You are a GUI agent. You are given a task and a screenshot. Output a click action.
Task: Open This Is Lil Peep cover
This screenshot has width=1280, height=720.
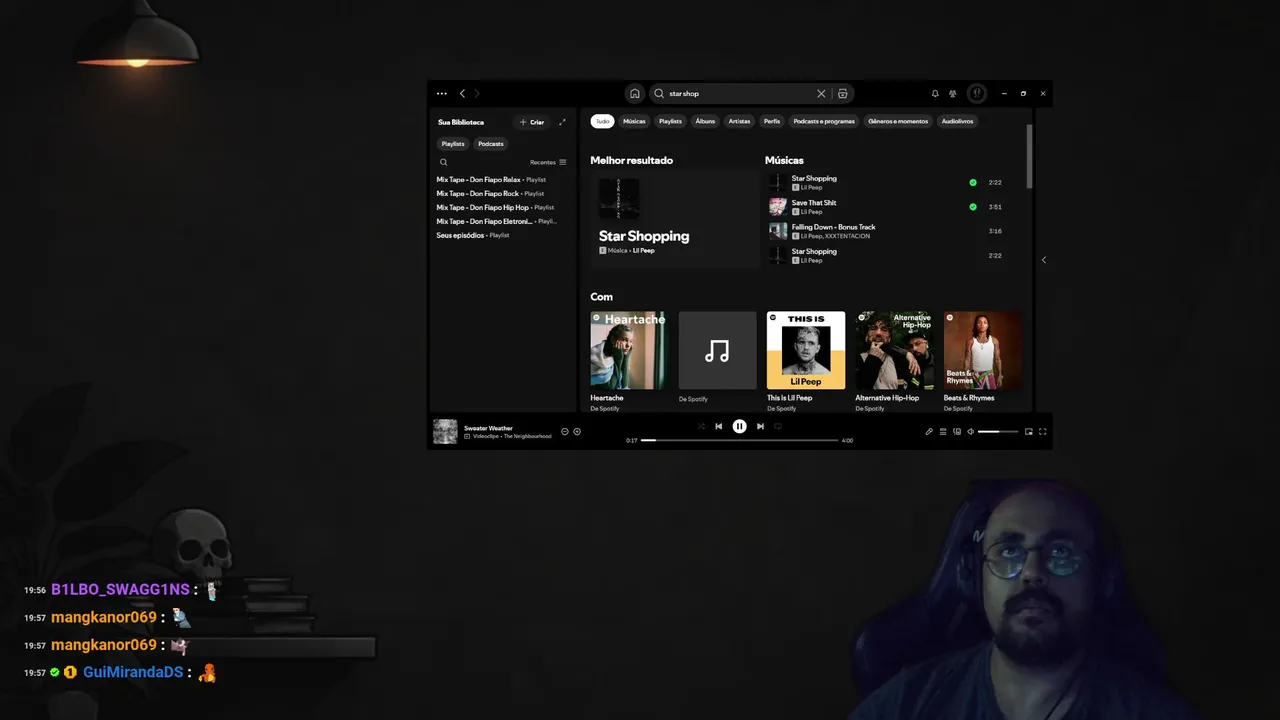[806, 350]
